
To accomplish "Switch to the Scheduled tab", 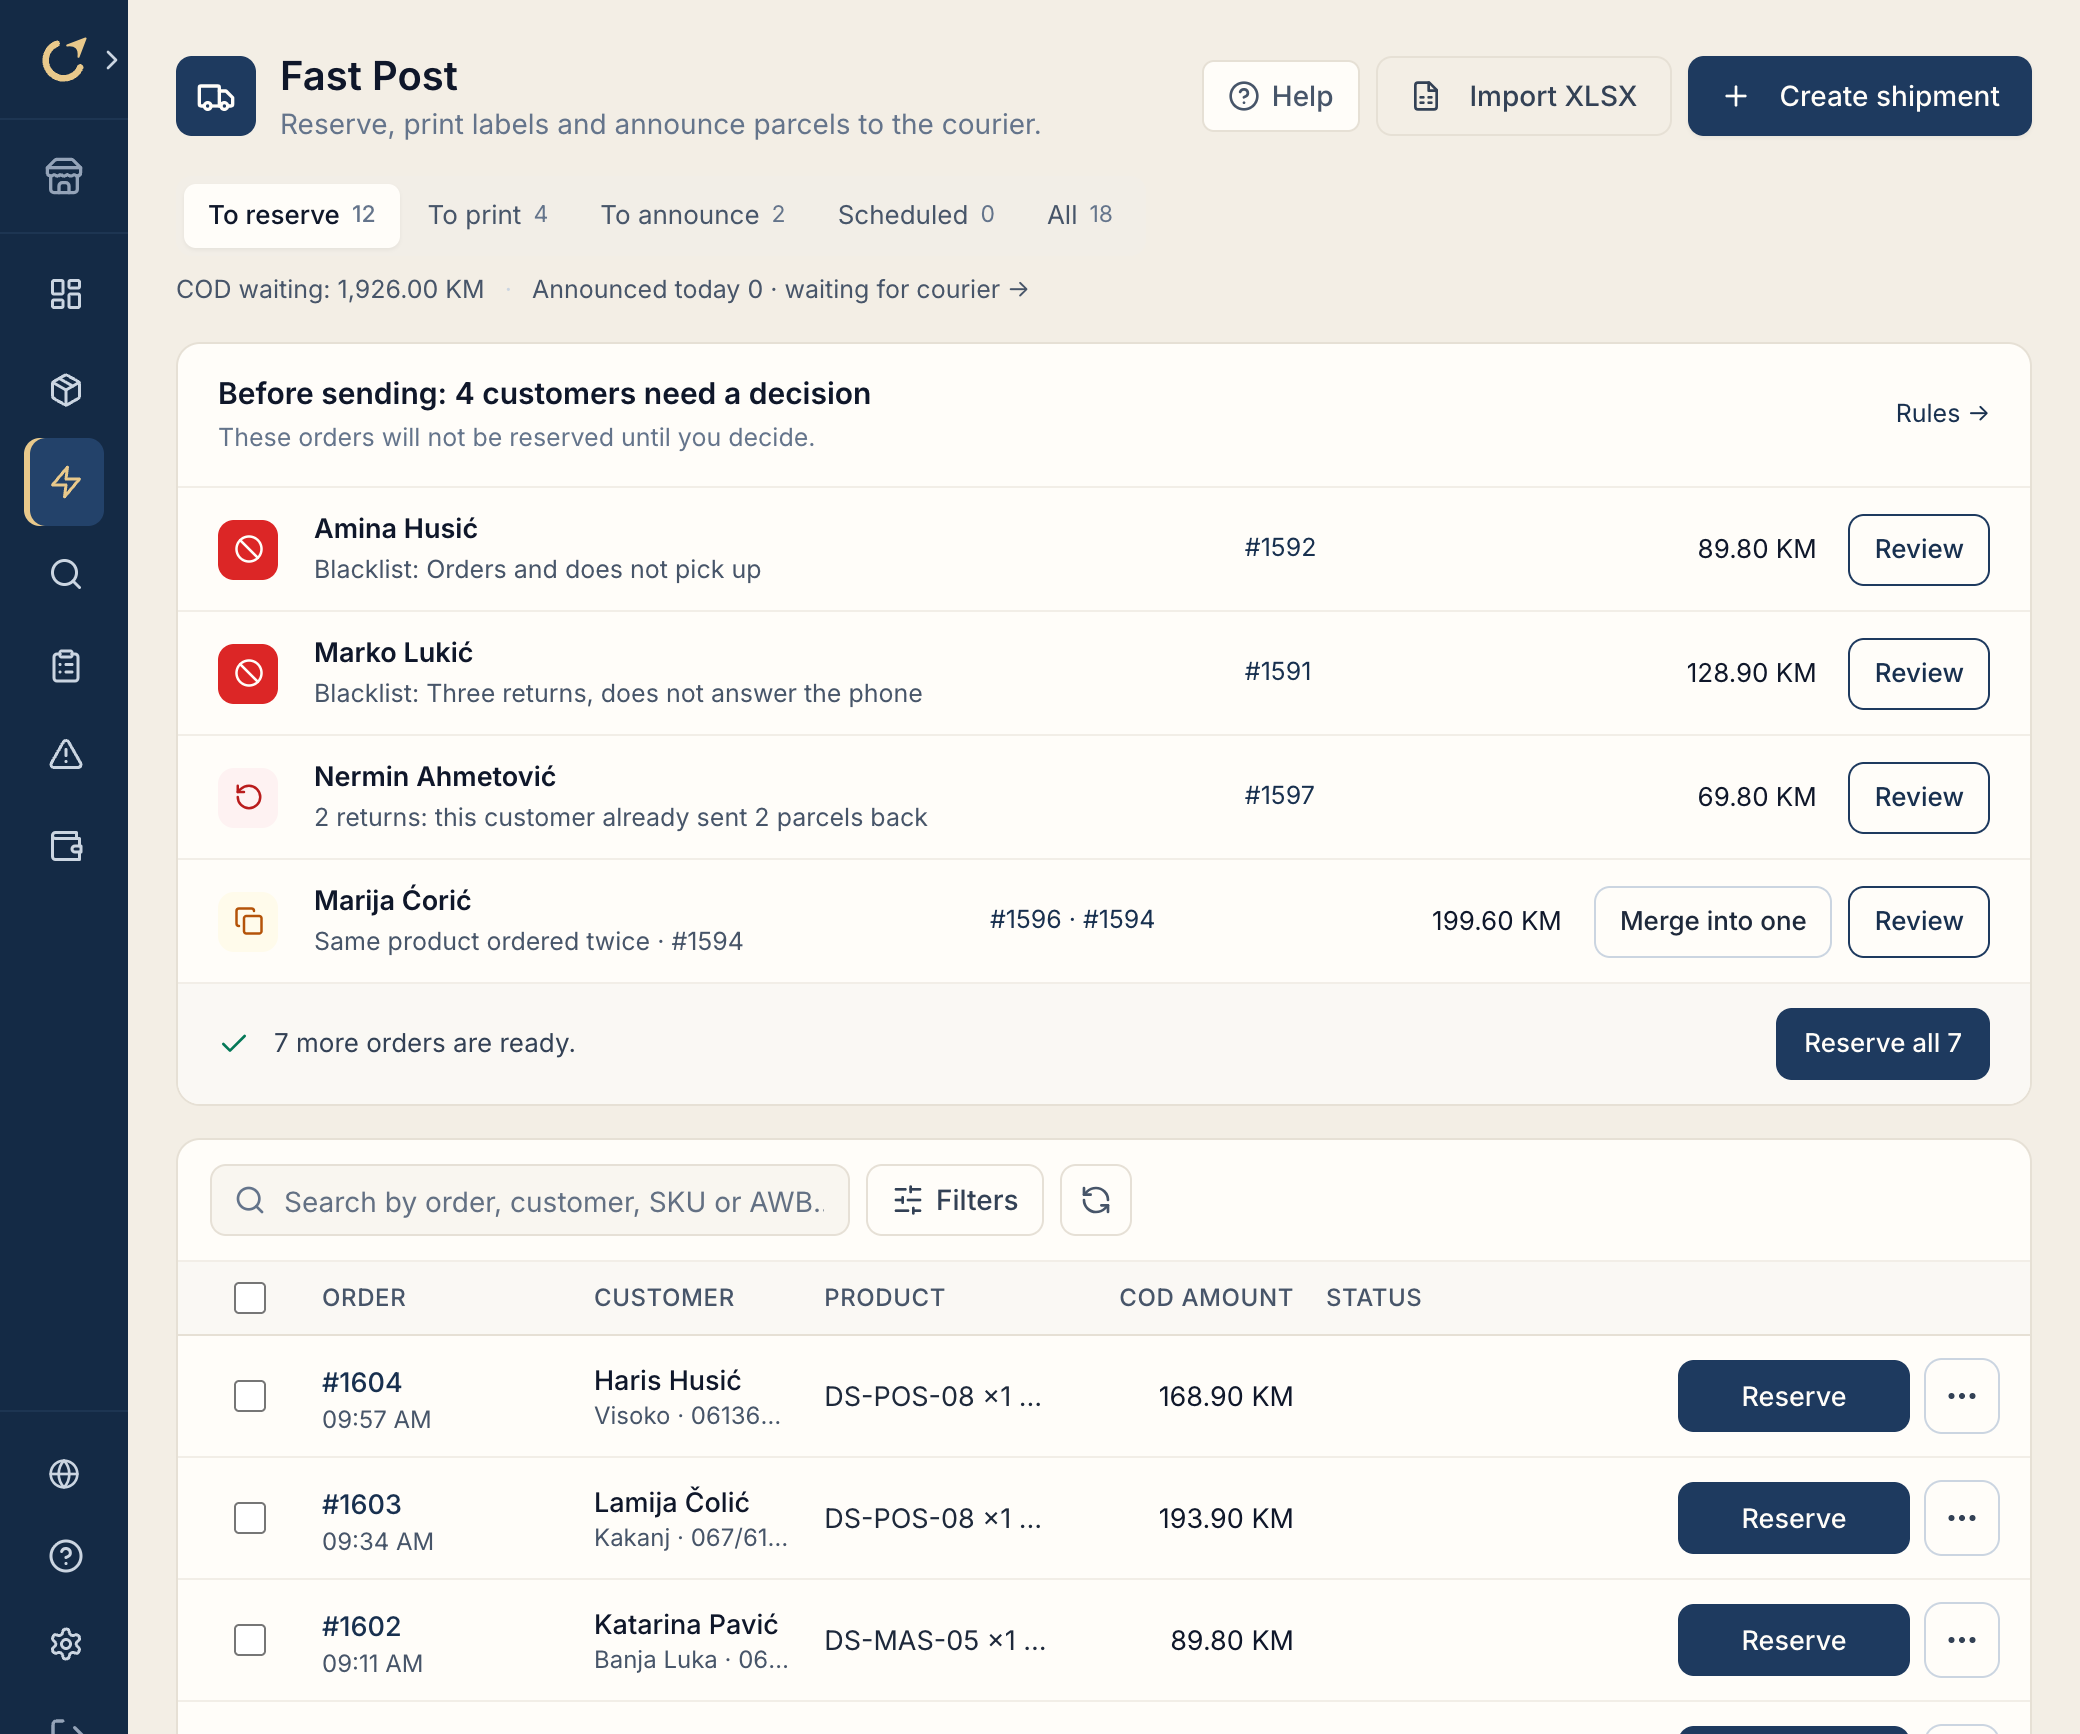I will [916, 215].
